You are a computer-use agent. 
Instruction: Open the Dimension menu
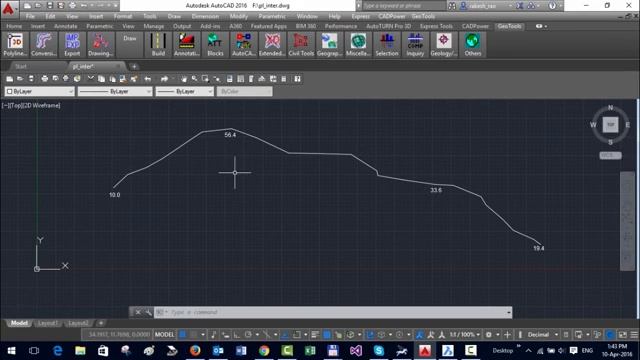click(x=205, y=16)
